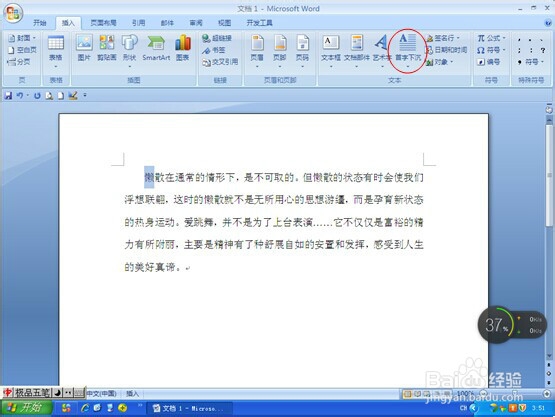Screen dimensions: 555x417
Task: Open Word help with question icon
Action: tap(548, 23)
